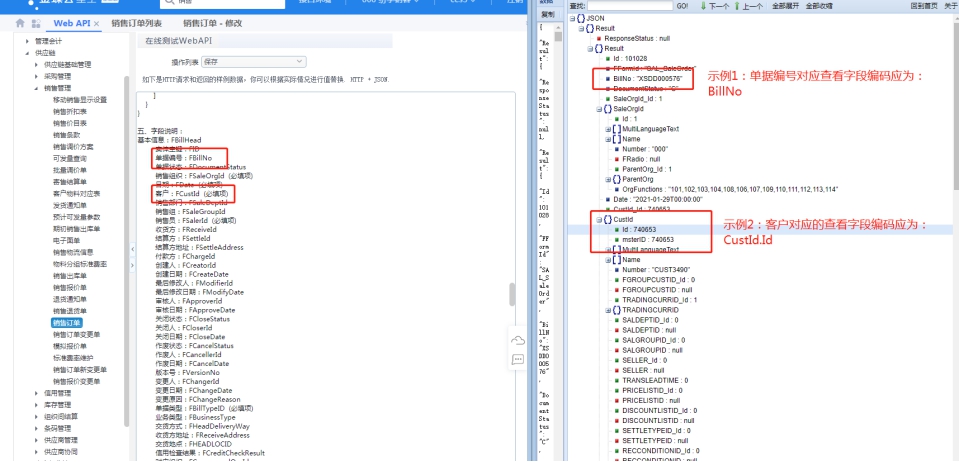959x462 pixels.
Task: Select 销售折扣表 in the tree
Action: click(x=70, y=111)
